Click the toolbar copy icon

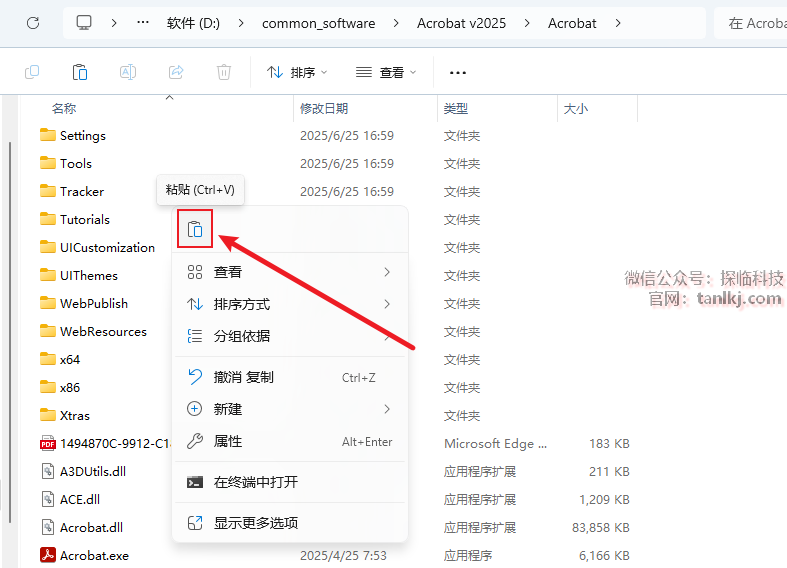(32, 72)
